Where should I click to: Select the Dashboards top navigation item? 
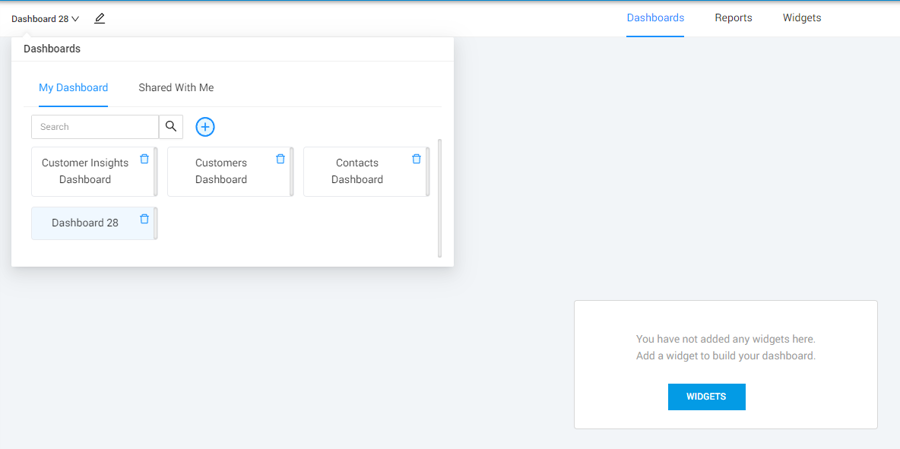pos(655,18)
